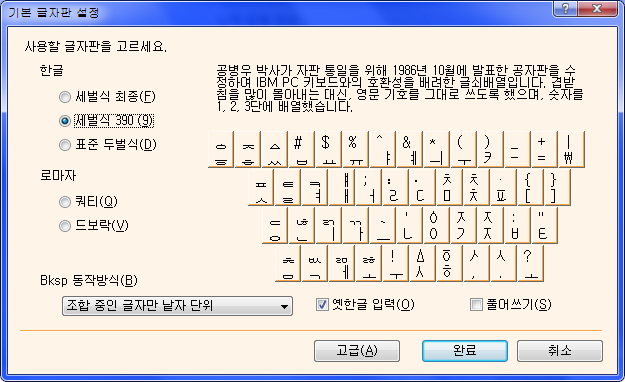Click the $ key in keyboard preview
Image resolution: width=625 pixels, height=382 pixels.
pos(328,150)
